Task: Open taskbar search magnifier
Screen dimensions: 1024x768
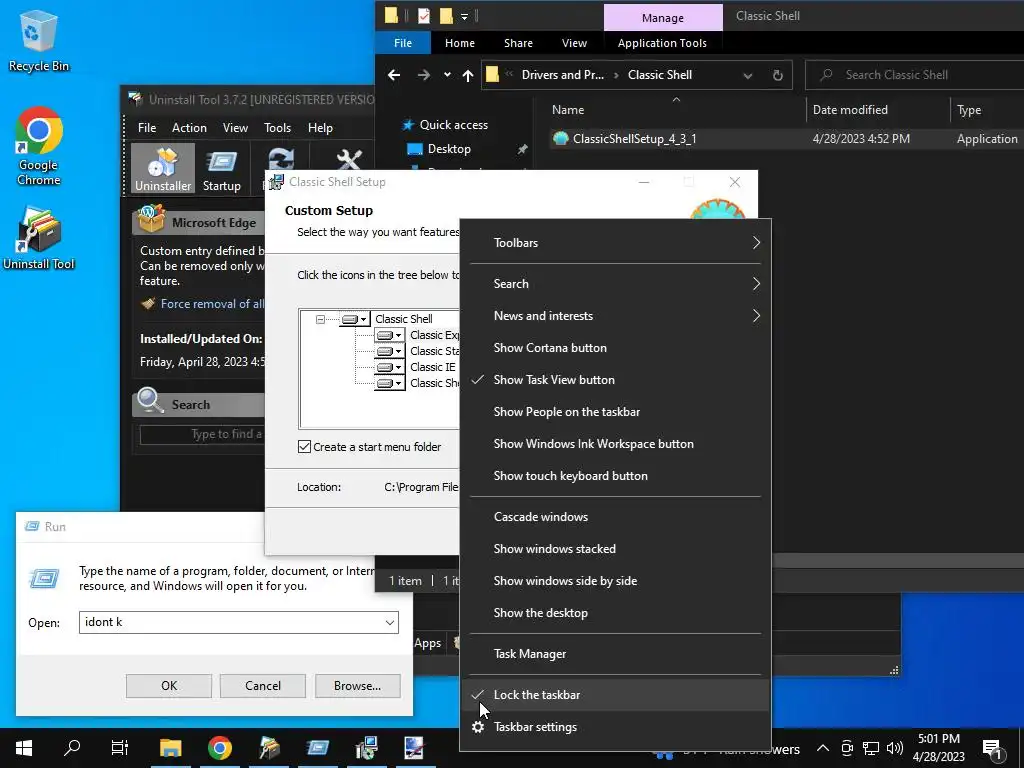Action: click(72, 748)
